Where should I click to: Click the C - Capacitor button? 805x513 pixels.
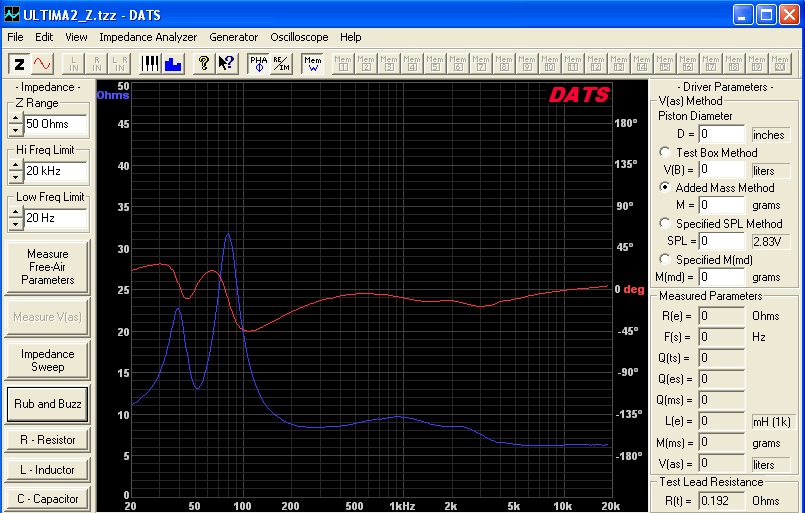[47, 499]
